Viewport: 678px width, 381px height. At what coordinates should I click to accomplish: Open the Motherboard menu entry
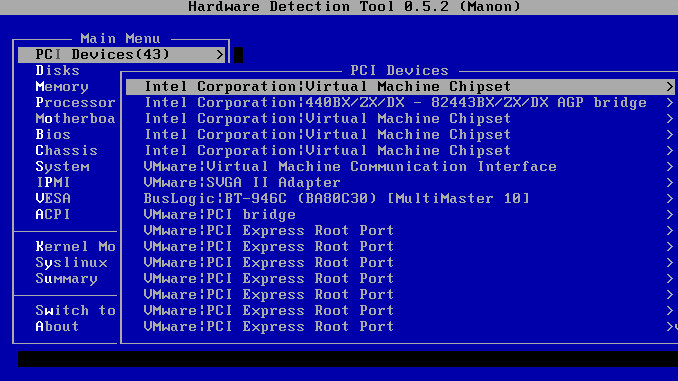click(x=75, y=118)
